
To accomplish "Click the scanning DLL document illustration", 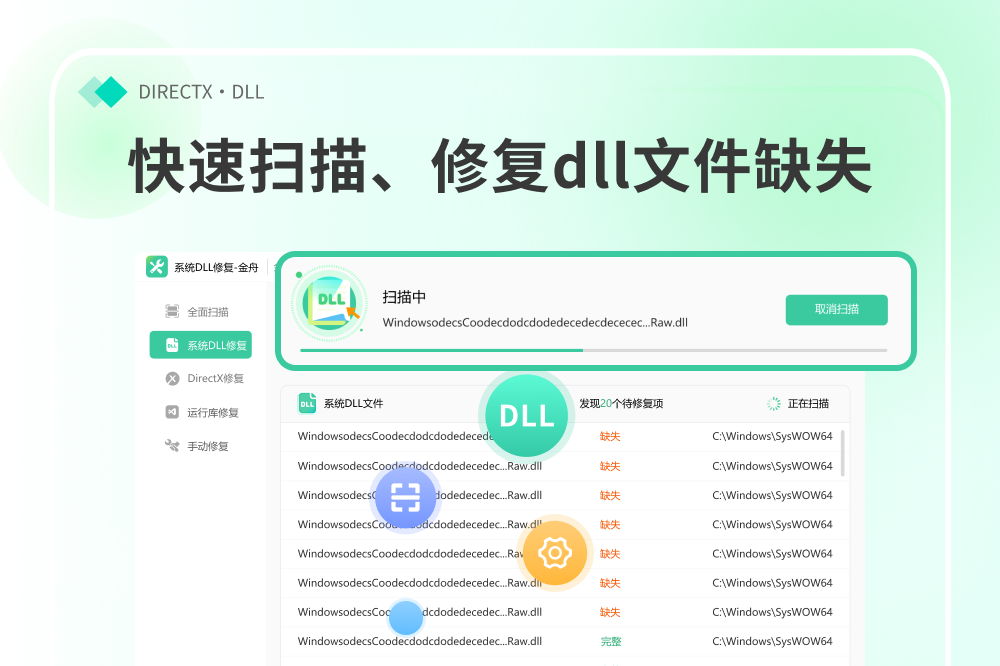I will point(330,303).
